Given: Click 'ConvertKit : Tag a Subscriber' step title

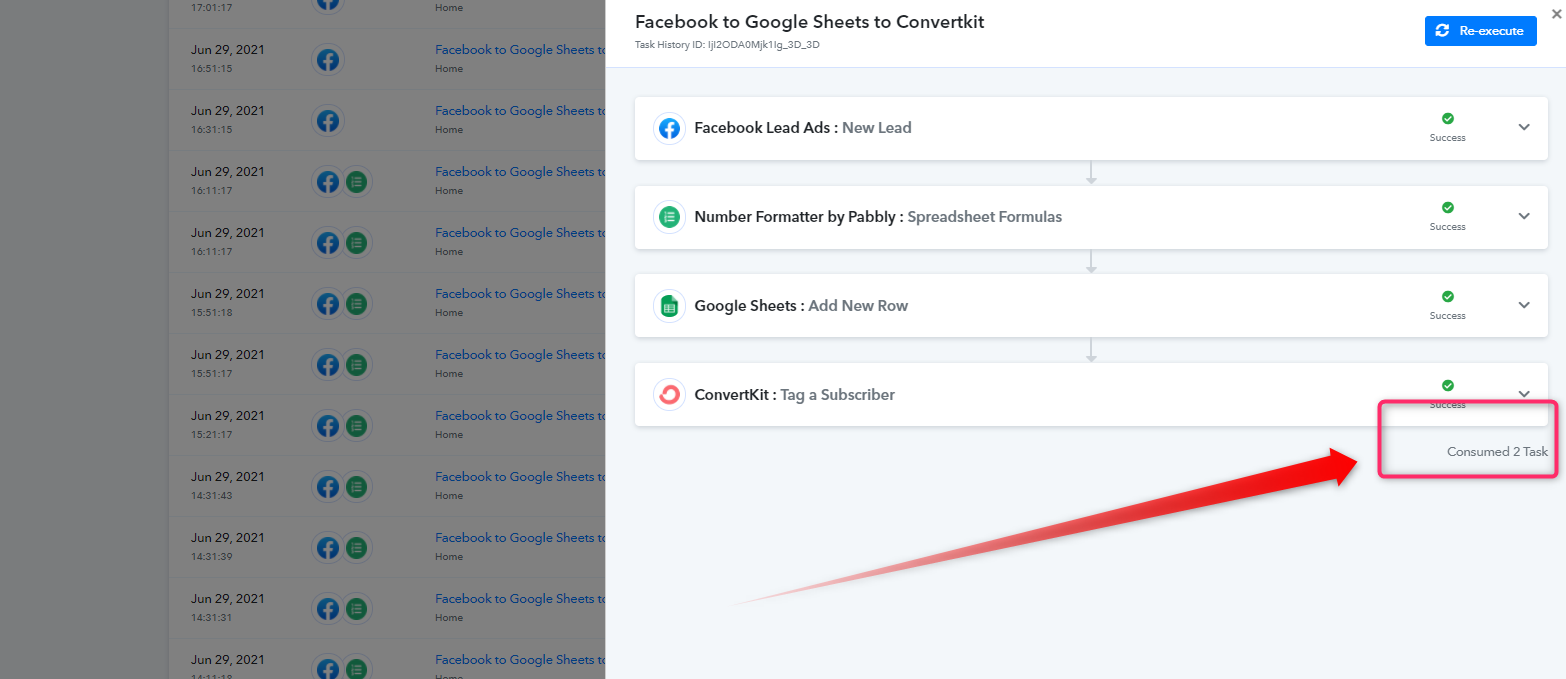Looking at the screenshot, I should click(x=794, y=395).
